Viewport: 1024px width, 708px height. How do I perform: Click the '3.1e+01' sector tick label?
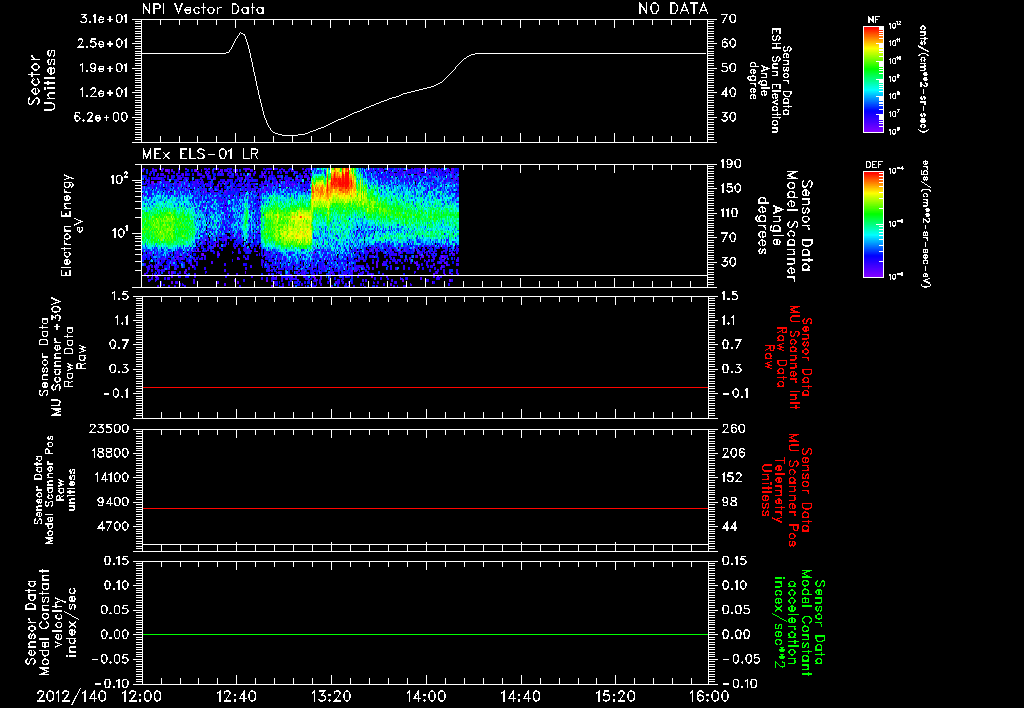(x=104, y=19)
